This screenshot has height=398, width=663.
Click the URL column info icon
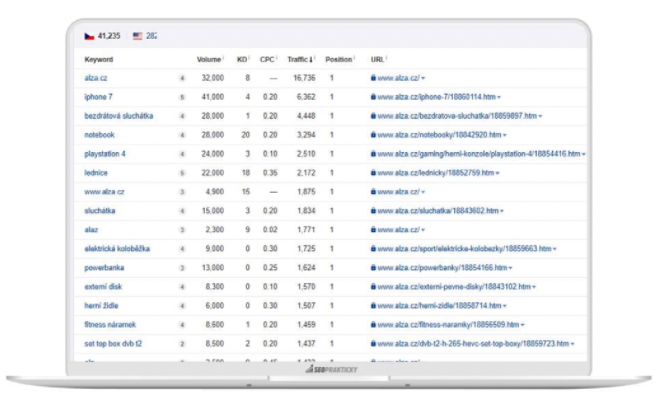pos(386,58)
